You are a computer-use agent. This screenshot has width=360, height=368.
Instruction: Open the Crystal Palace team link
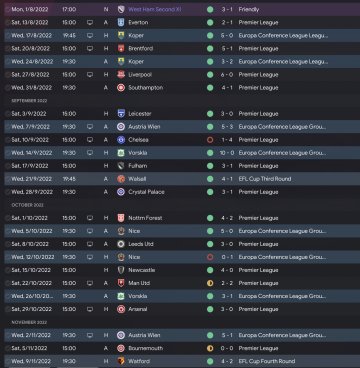click(146, 192)
